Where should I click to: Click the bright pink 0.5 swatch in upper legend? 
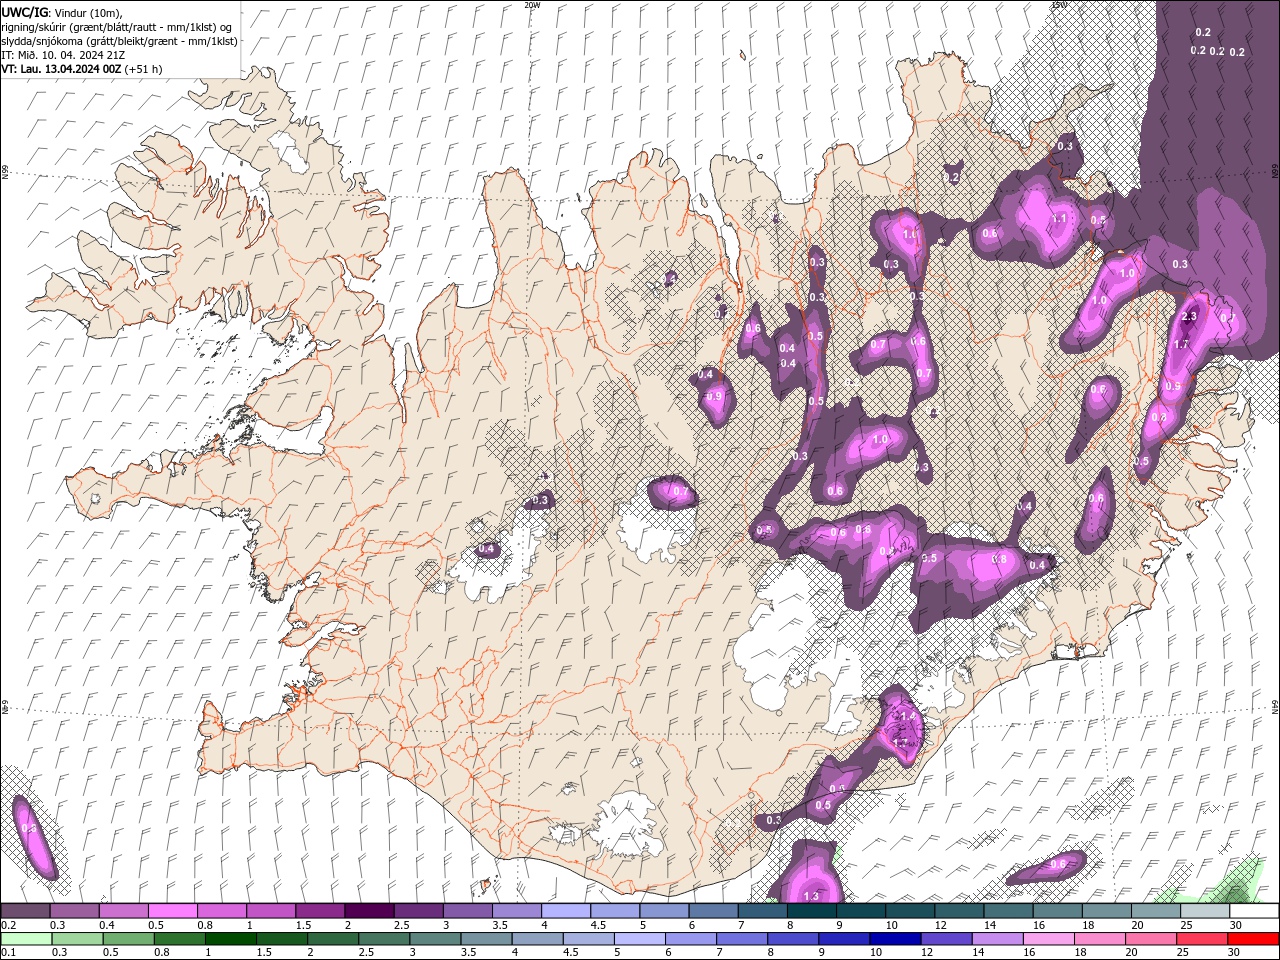click(x=173, y=911)
